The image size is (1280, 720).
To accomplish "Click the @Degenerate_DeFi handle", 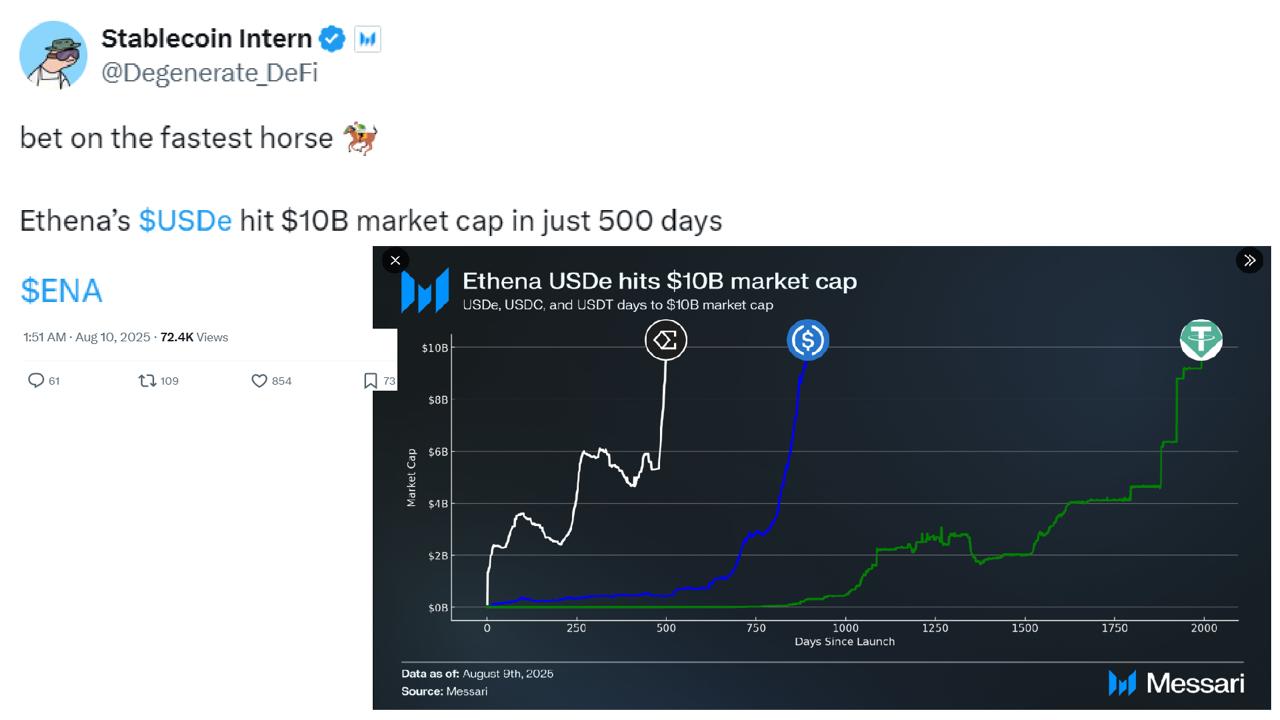I will pyautogui.click(x=209, y=72).
